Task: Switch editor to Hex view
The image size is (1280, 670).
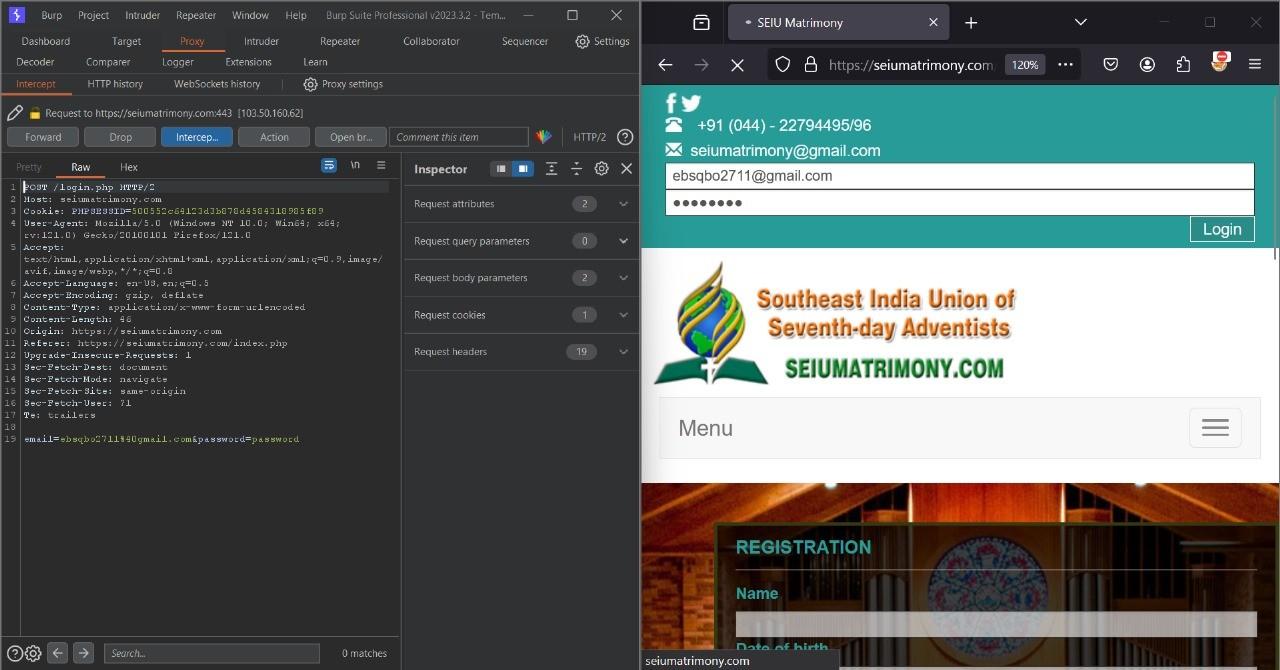Action: (x=129, y=167)
